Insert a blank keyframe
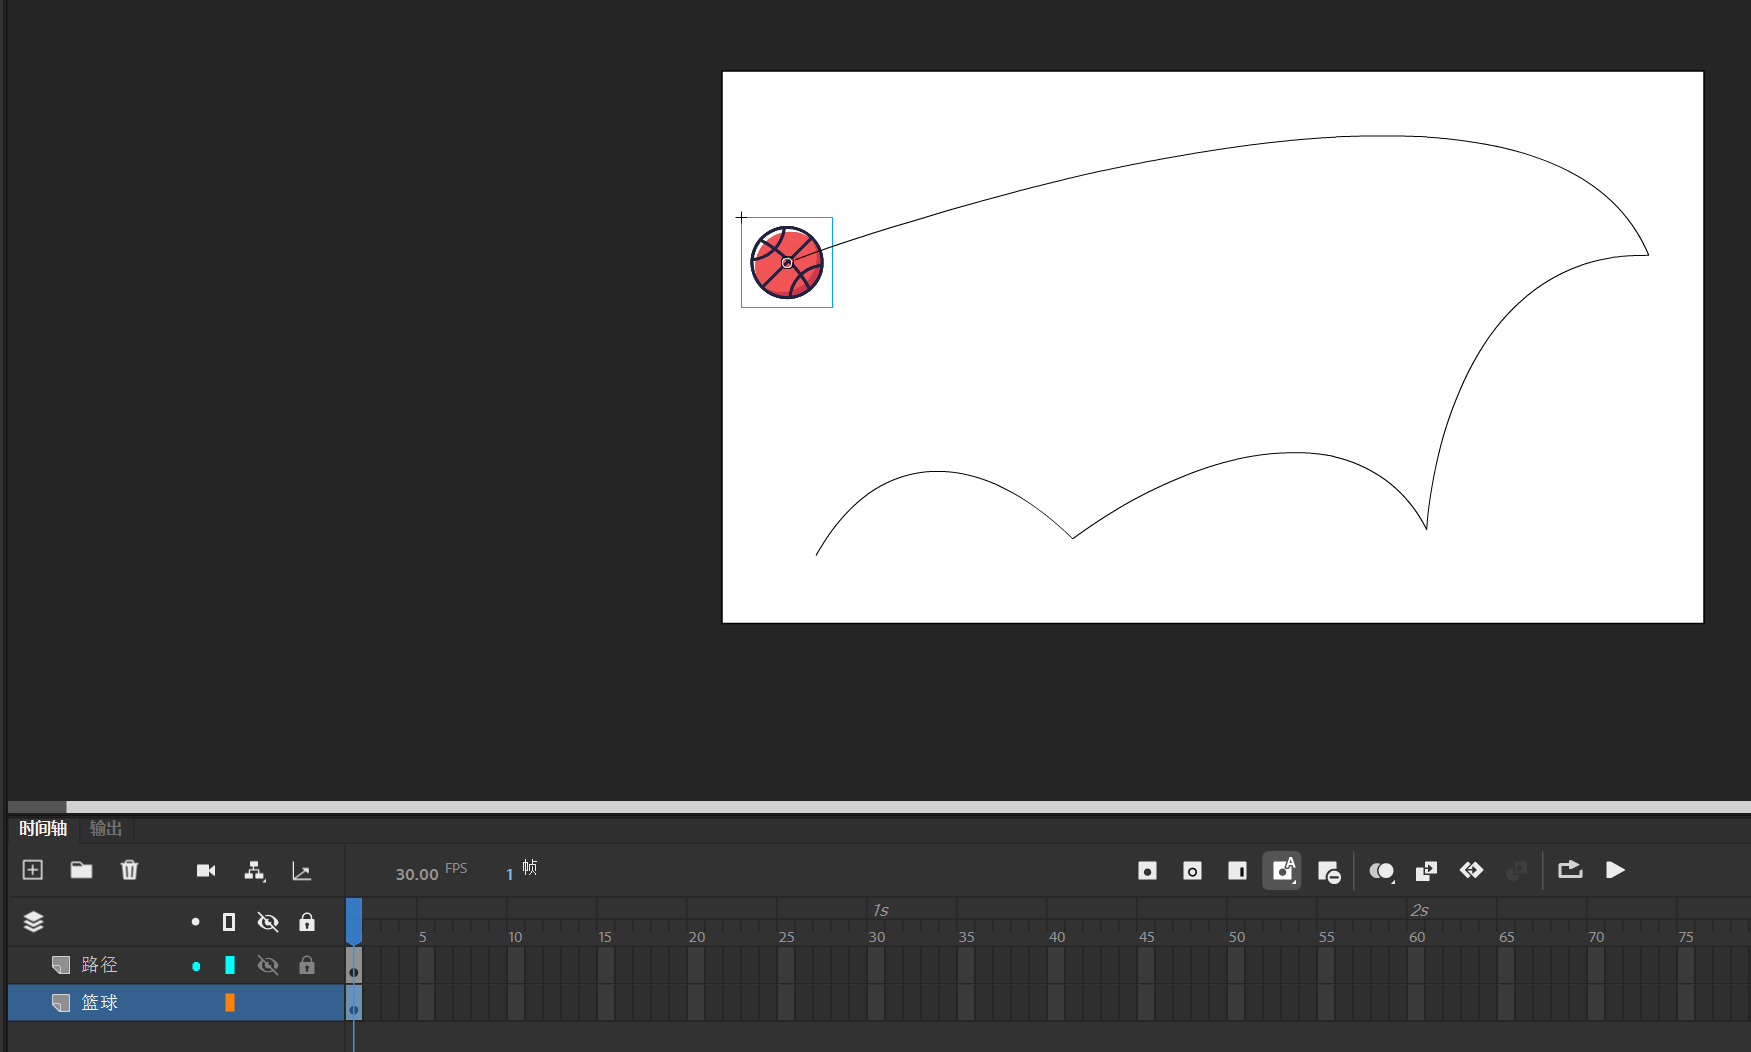 pyautogui.click(x=1192, y=871)
